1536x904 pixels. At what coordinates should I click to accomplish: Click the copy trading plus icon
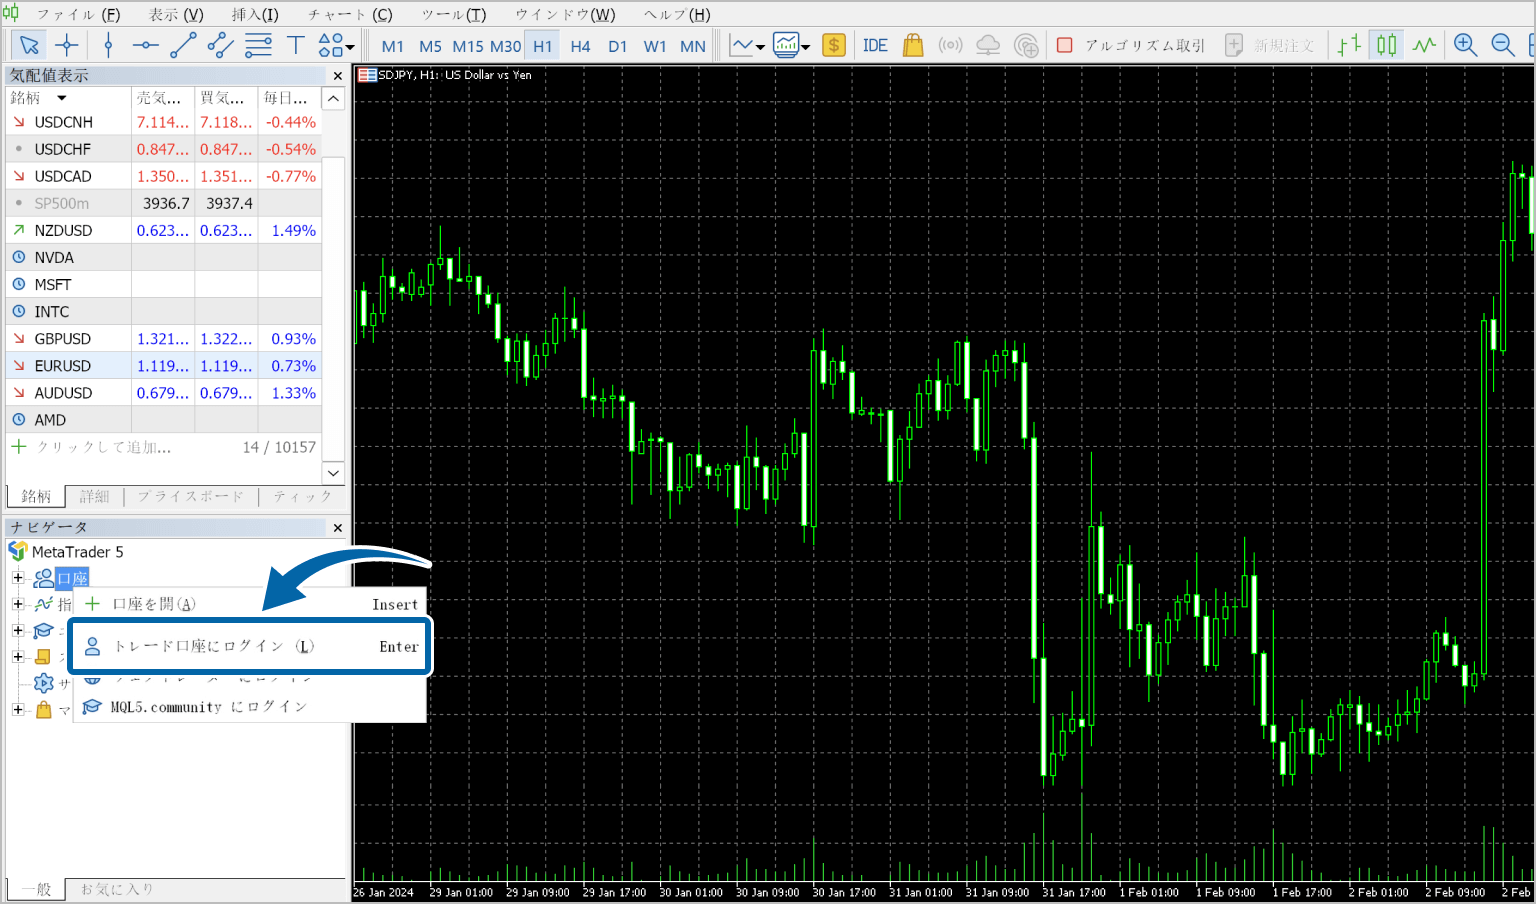(x=1026, y=45)
